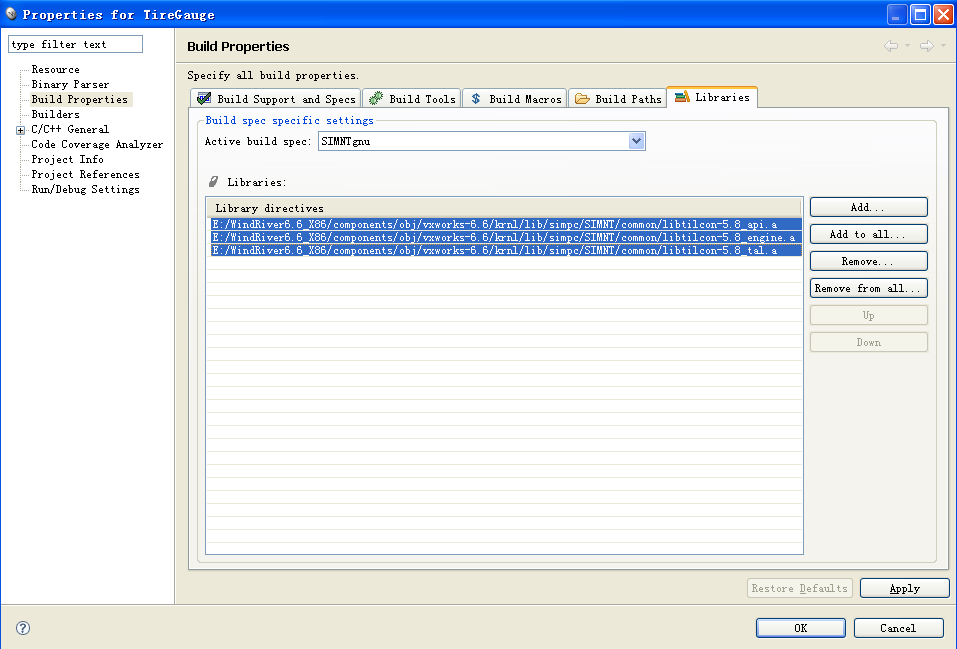Click the Build Macros dollar icon

click(x=476, y=98)
